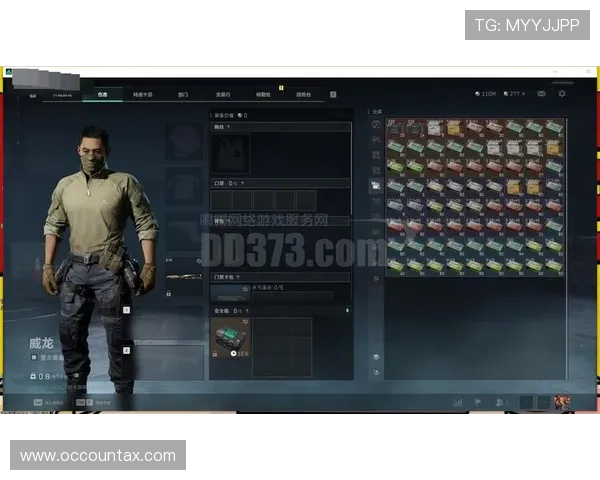
Task: Click the 277 currency balance
Action: pyautogui.click(x=512, y=94)
